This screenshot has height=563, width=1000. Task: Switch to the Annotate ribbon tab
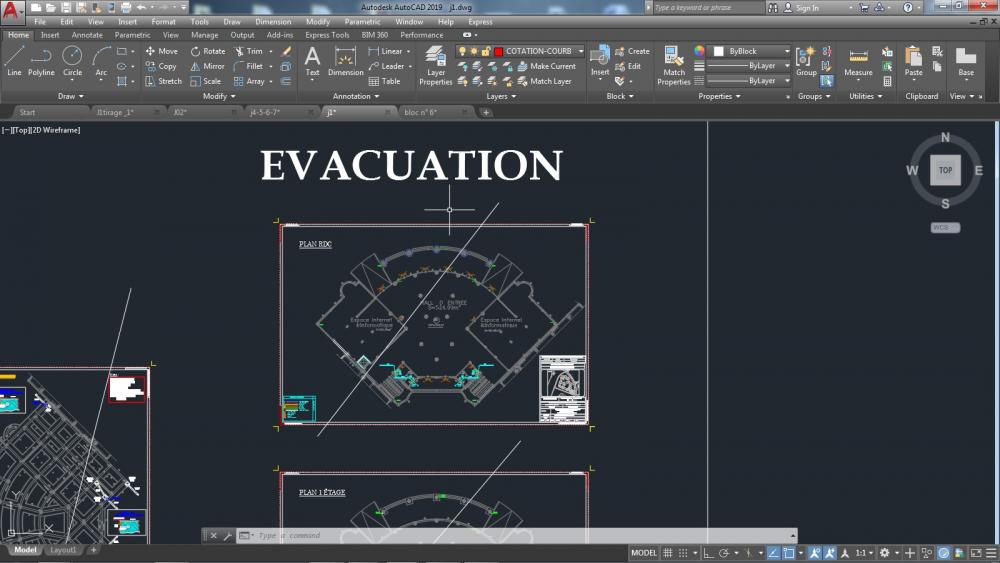click(87, 35)
